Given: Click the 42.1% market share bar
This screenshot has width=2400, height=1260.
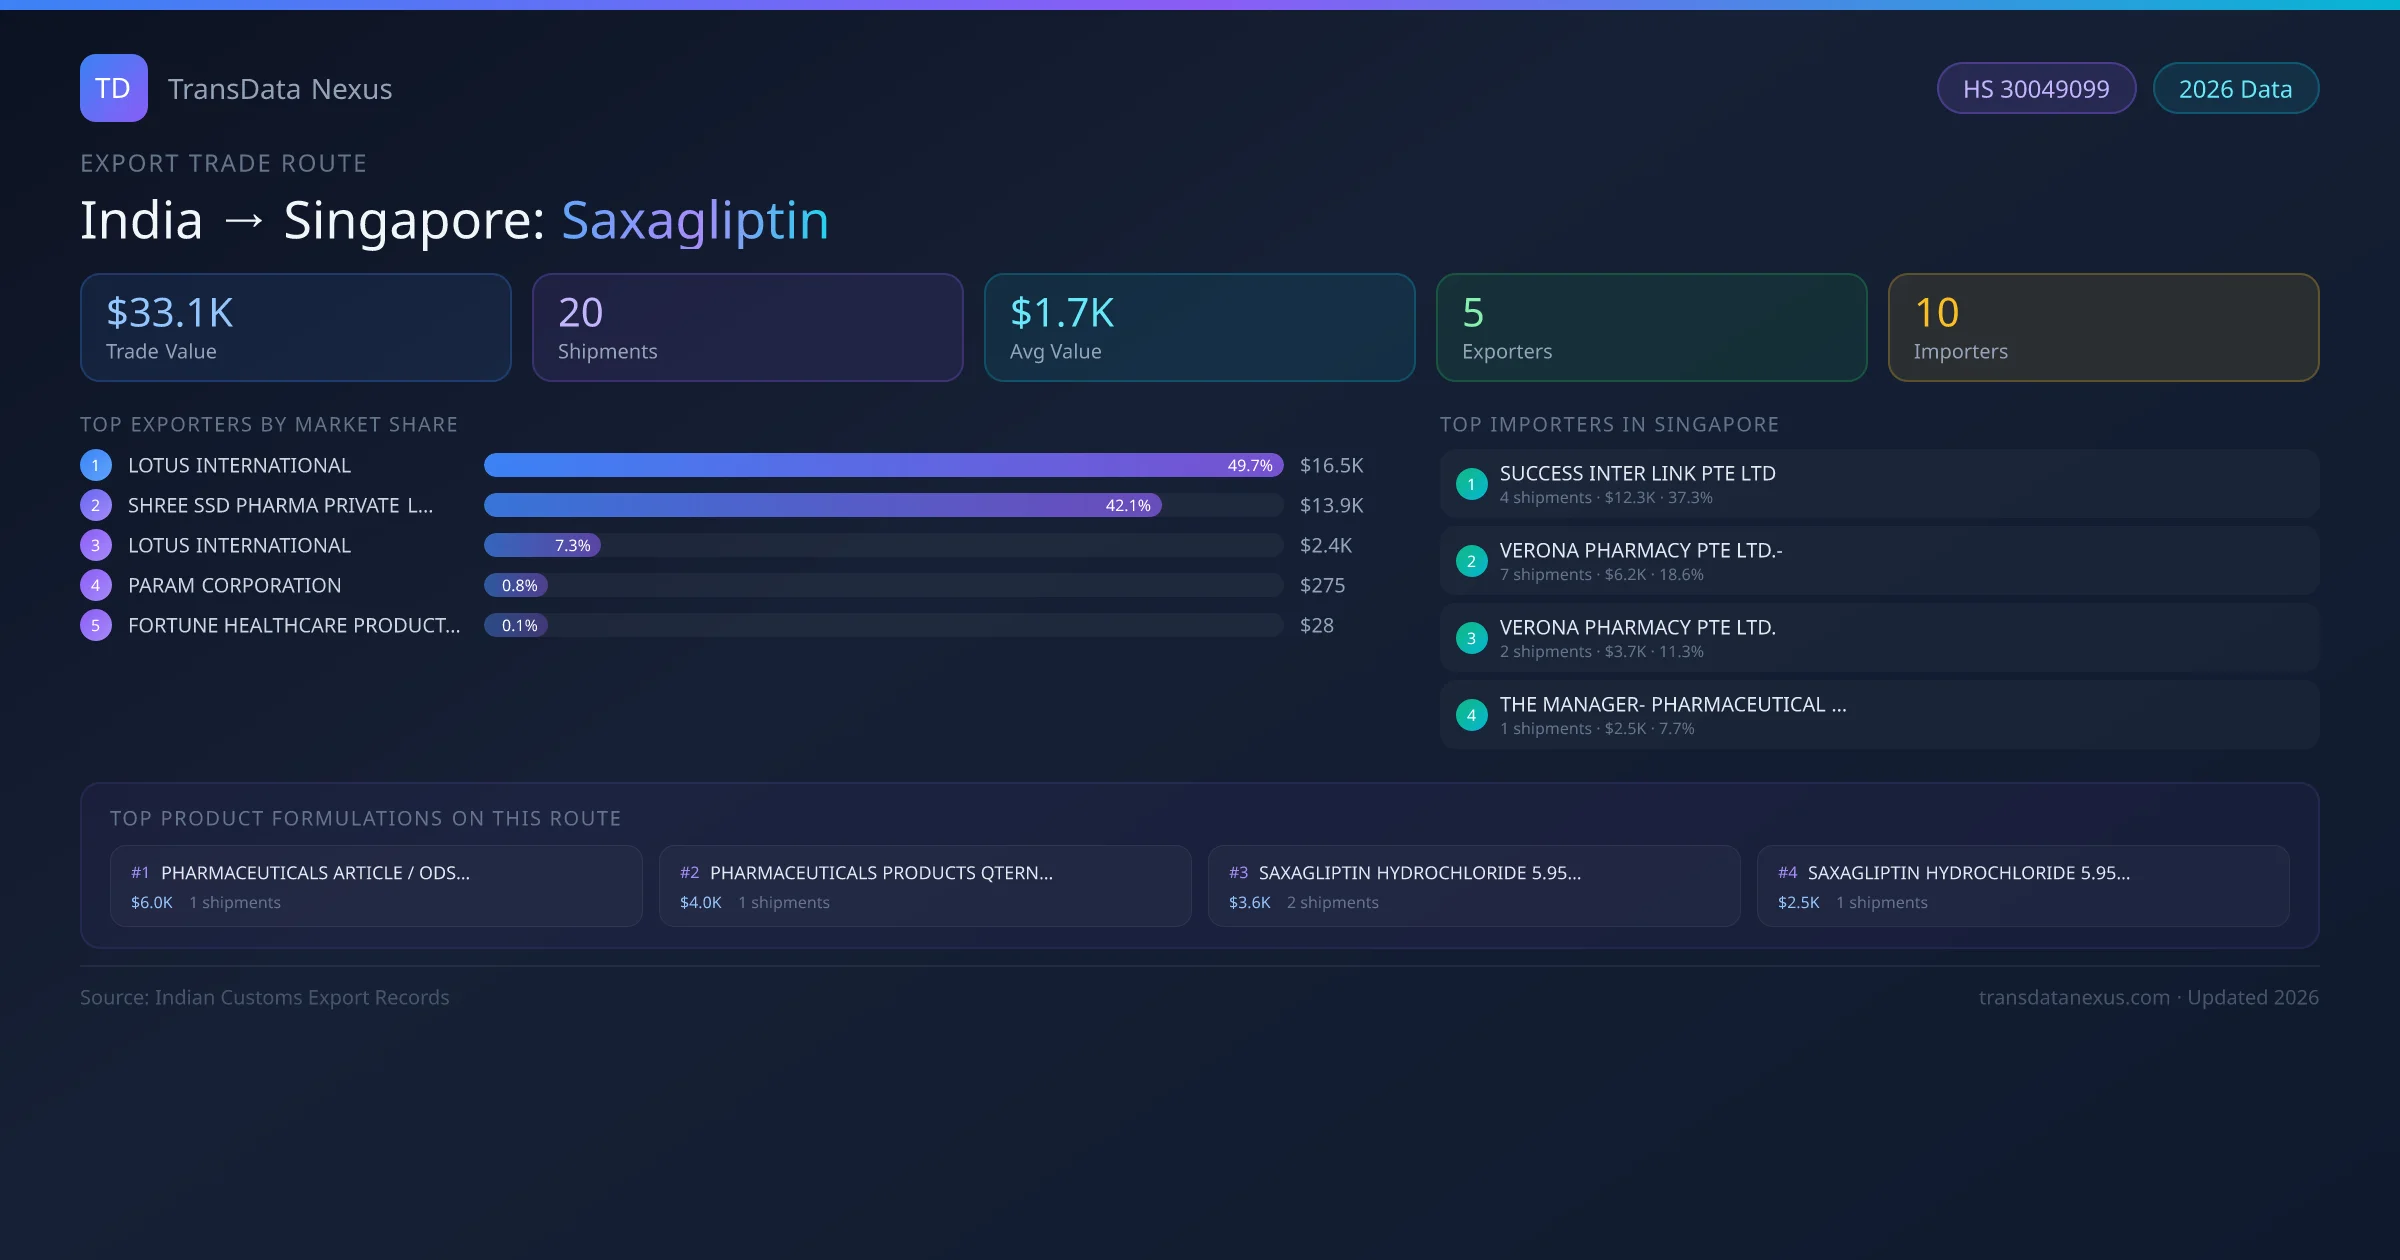Looking at the screenshot, I should (822, 505).
